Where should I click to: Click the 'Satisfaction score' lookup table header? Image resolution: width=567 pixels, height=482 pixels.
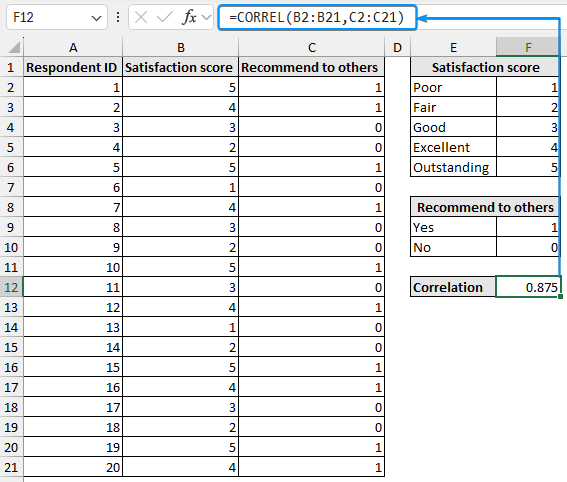(x=485, y=68)
